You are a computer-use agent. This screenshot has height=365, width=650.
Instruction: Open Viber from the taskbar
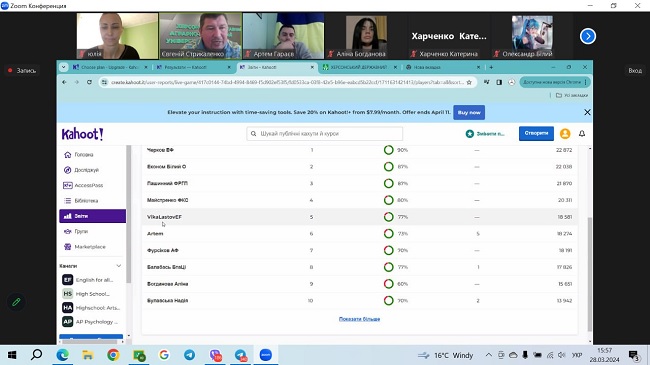[215, 355]
